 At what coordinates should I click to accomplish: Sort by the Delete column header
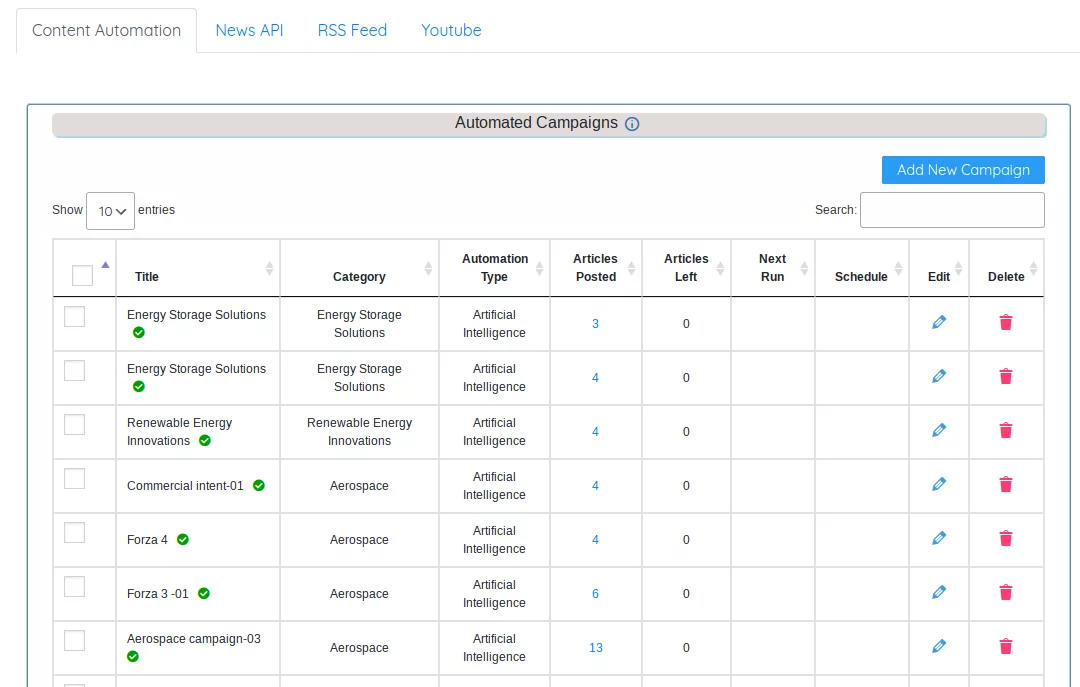click(1006, 269)
